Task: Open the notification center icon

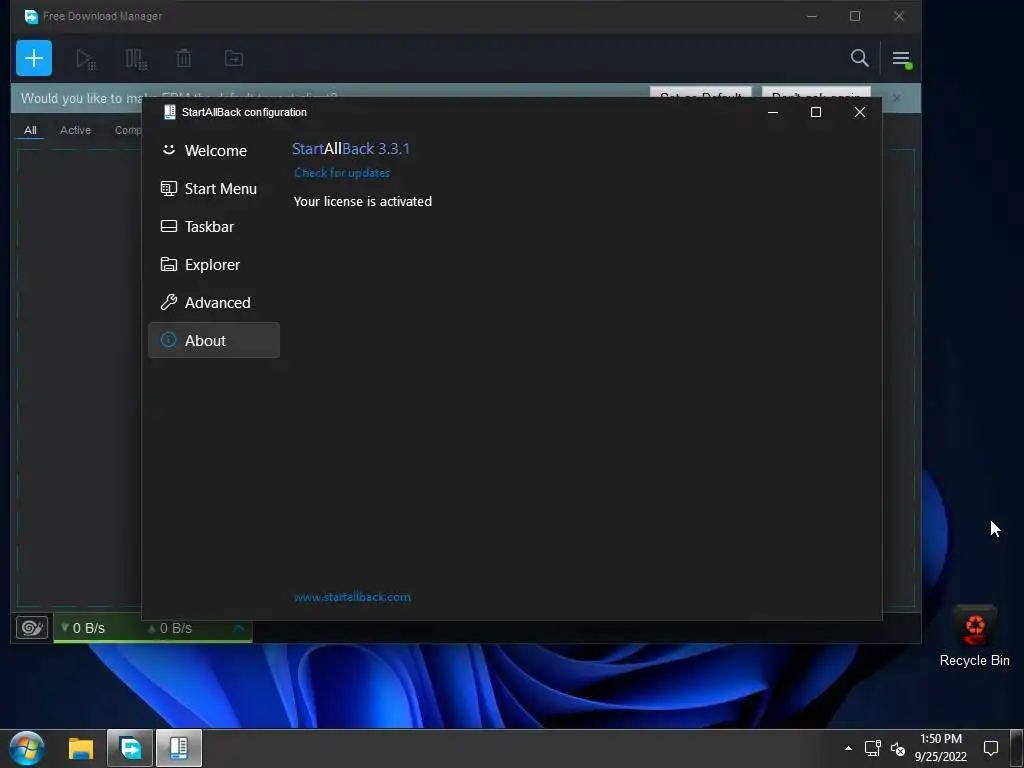Action: (991, 748)
